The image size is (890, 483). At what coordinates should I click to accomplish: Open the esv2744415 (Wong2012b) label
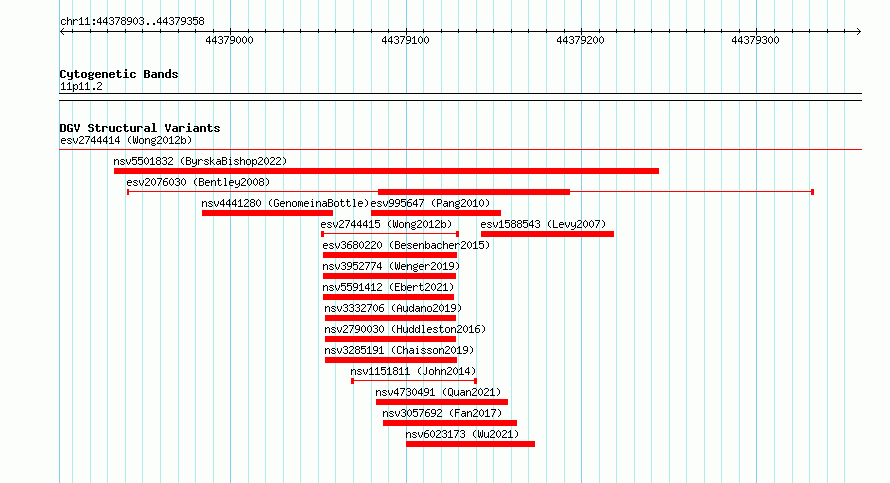[387, 224]
